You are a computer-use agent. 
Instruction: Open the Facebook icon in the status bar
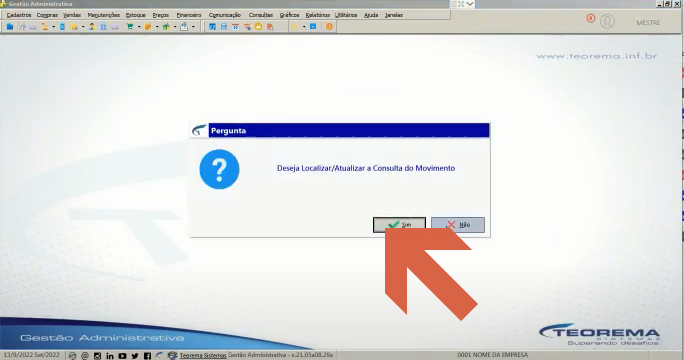(147, 356)
